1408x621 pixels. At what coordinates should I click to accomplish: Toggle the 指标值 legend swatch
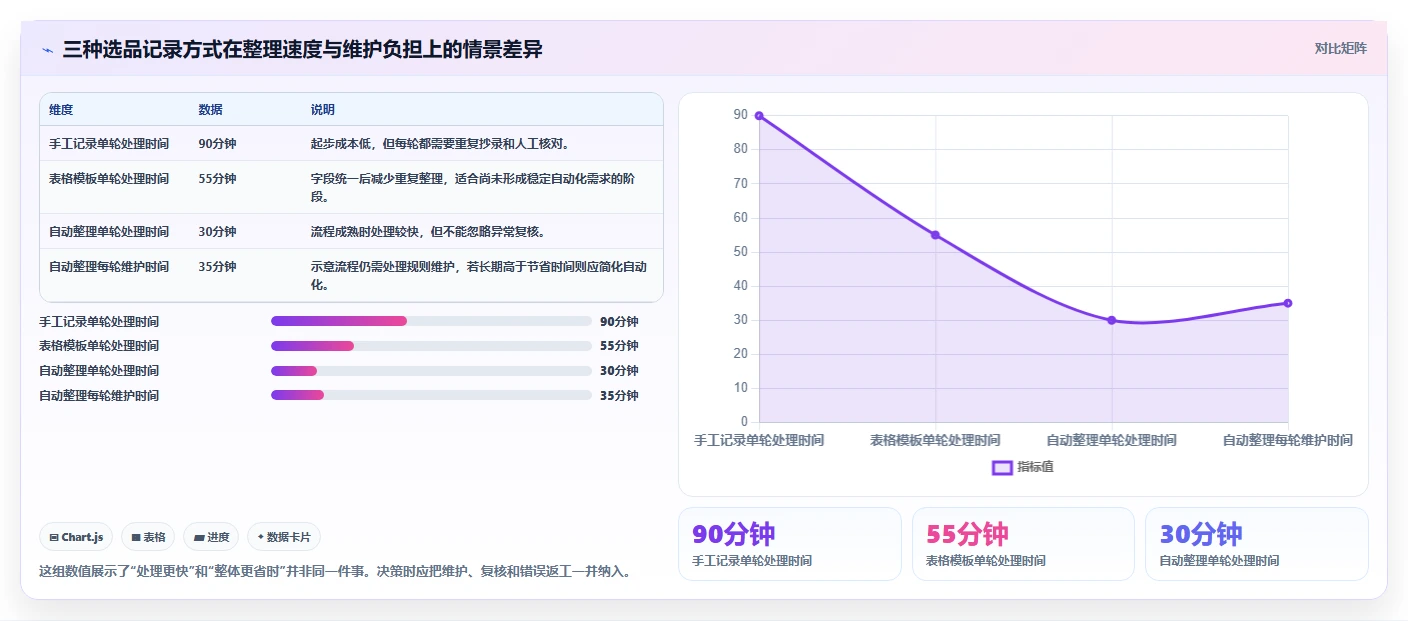[1002, 467]
